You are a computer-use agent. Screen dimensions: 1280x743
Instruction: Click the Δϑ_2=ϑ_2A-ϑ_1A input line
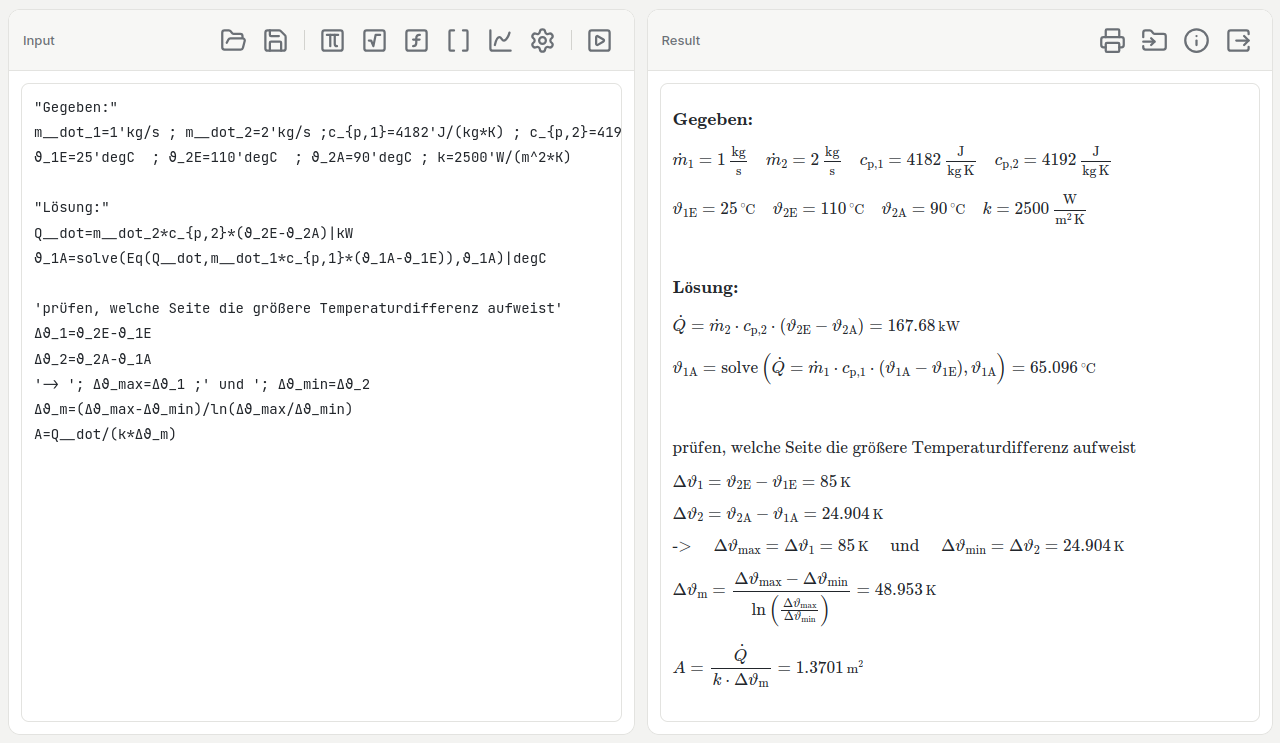(x=93, y=359)
